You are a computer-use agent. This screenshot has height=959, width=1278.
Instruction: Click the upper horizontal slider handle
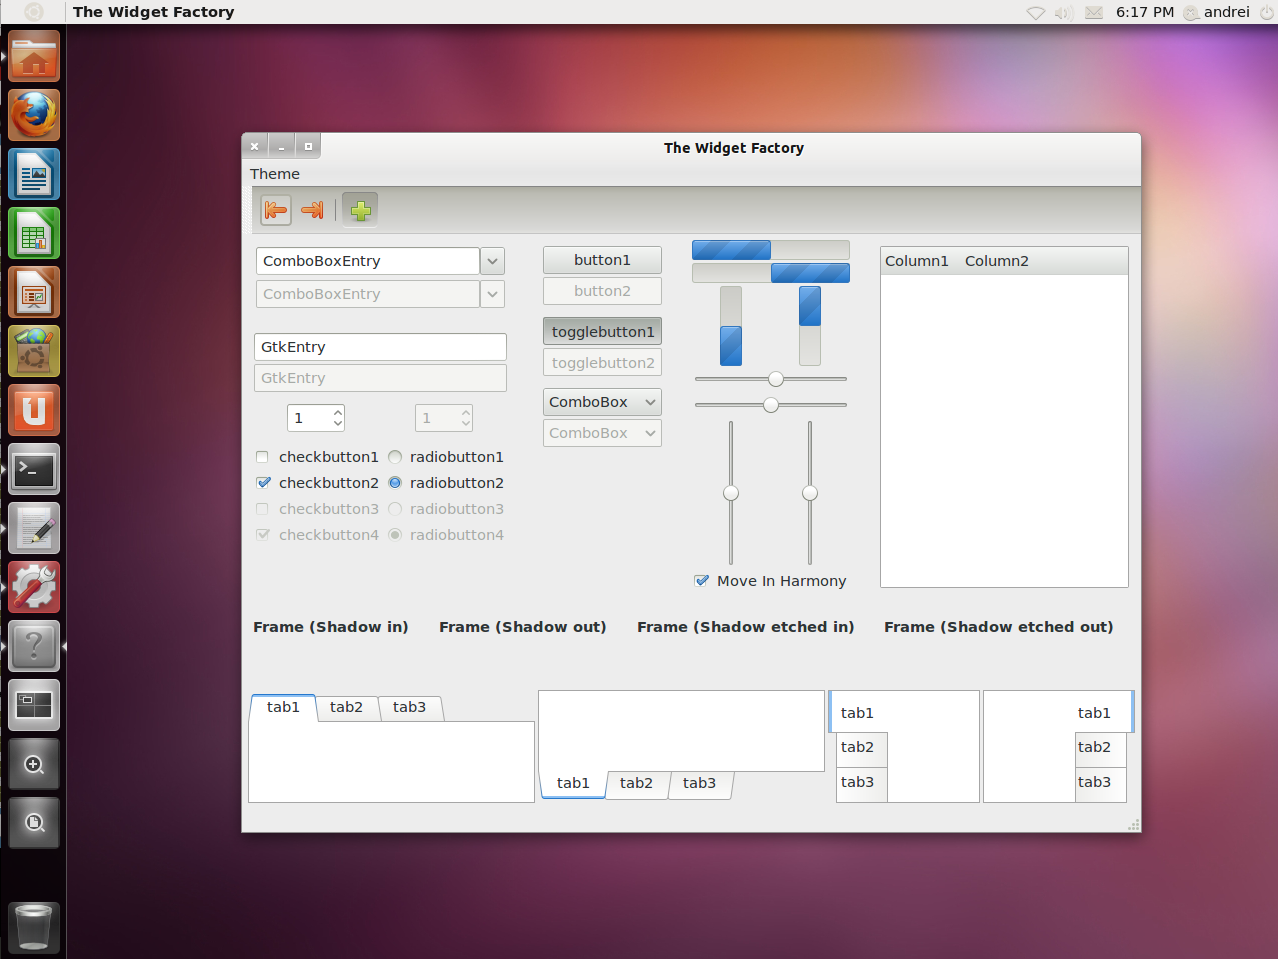pos(776,379)
